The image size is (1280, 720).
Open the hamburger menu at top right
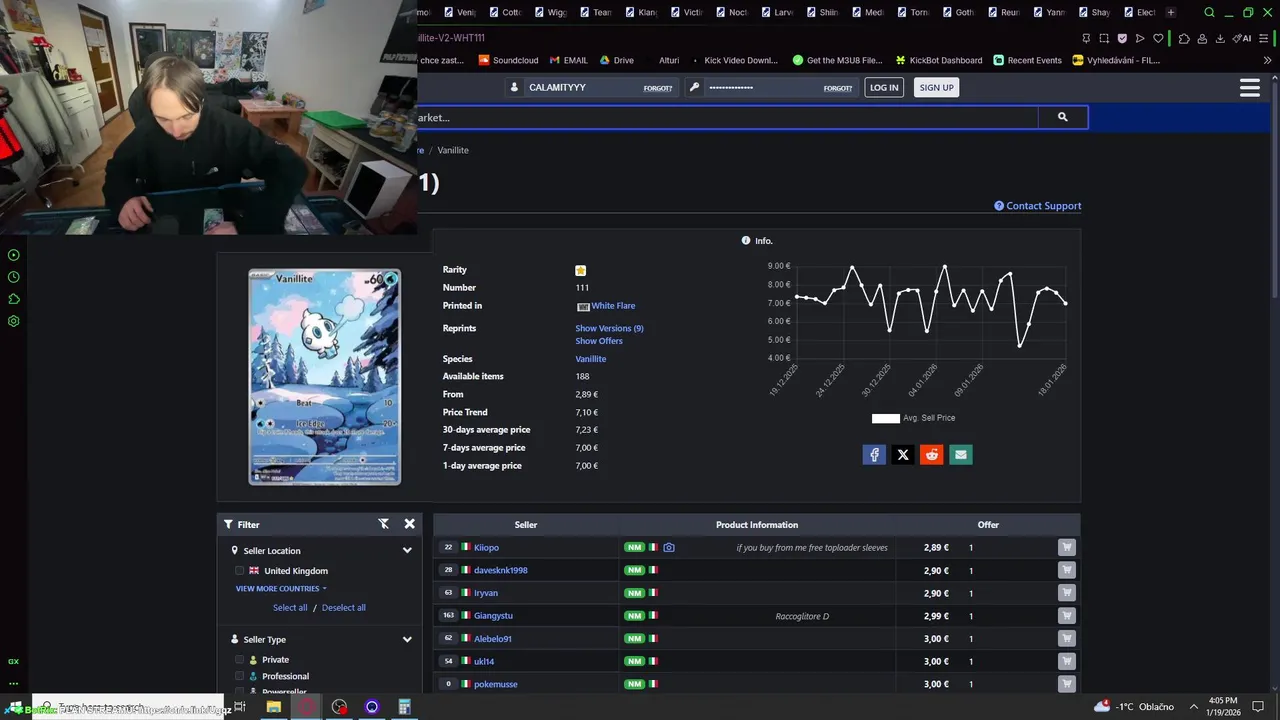(x=1249, y=87)
